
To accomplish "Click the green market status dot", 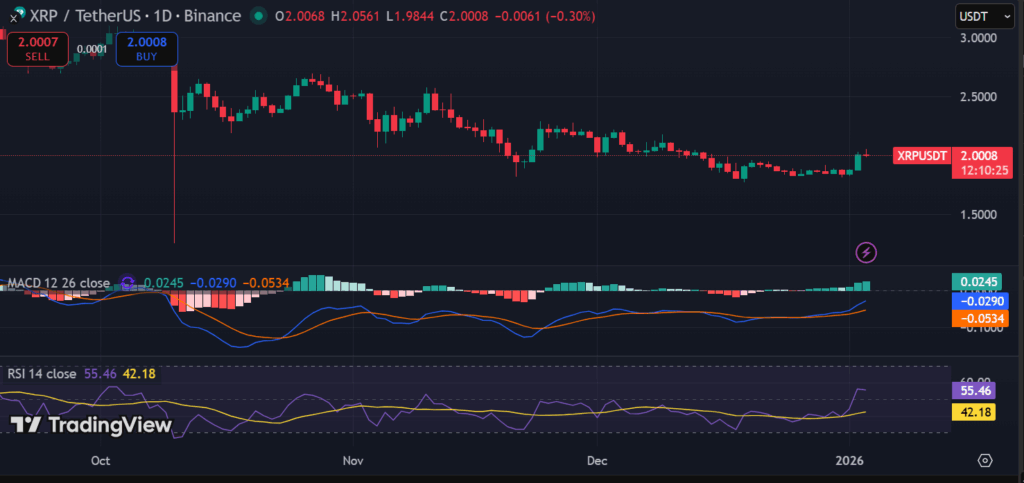I will coord(258,16).
